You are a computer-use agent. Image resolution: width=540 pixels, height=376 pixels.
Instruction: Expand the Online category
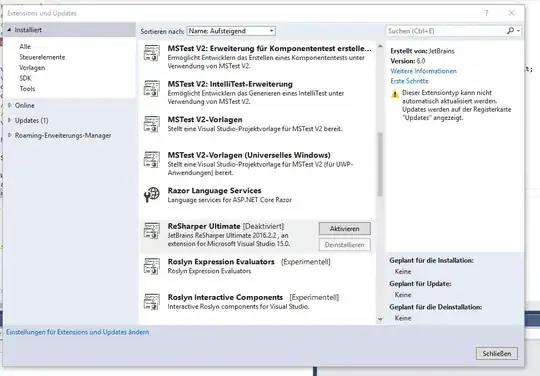tap(10, 105)
